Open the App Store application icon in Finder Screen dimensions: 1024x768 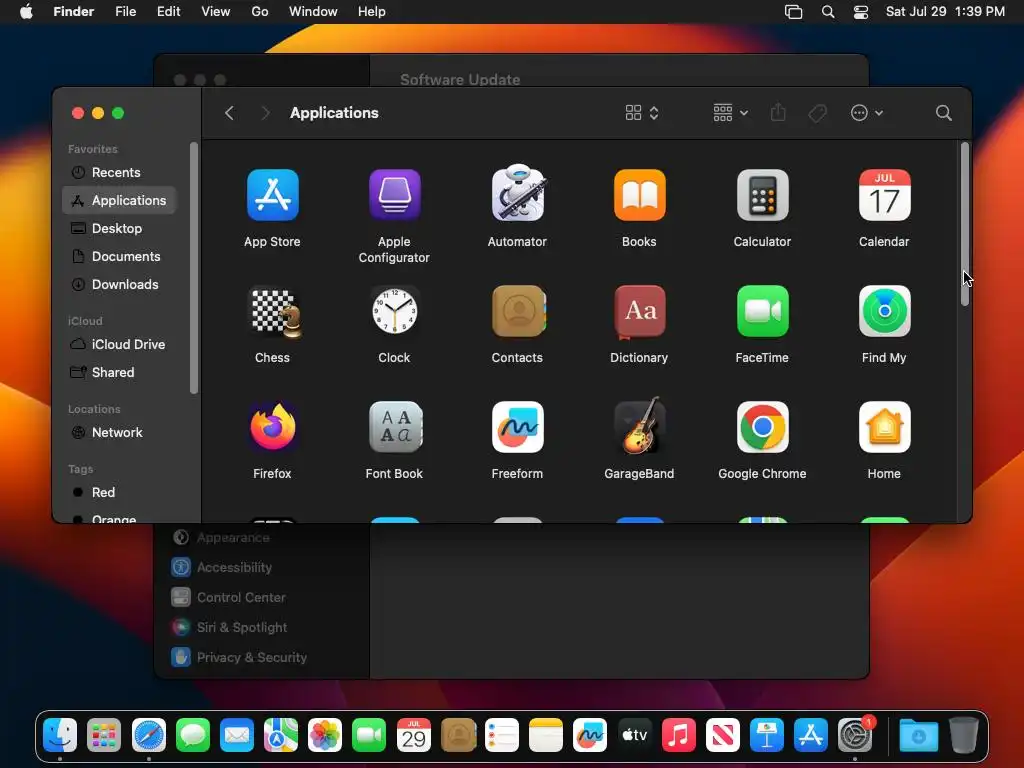pos(272,195)
